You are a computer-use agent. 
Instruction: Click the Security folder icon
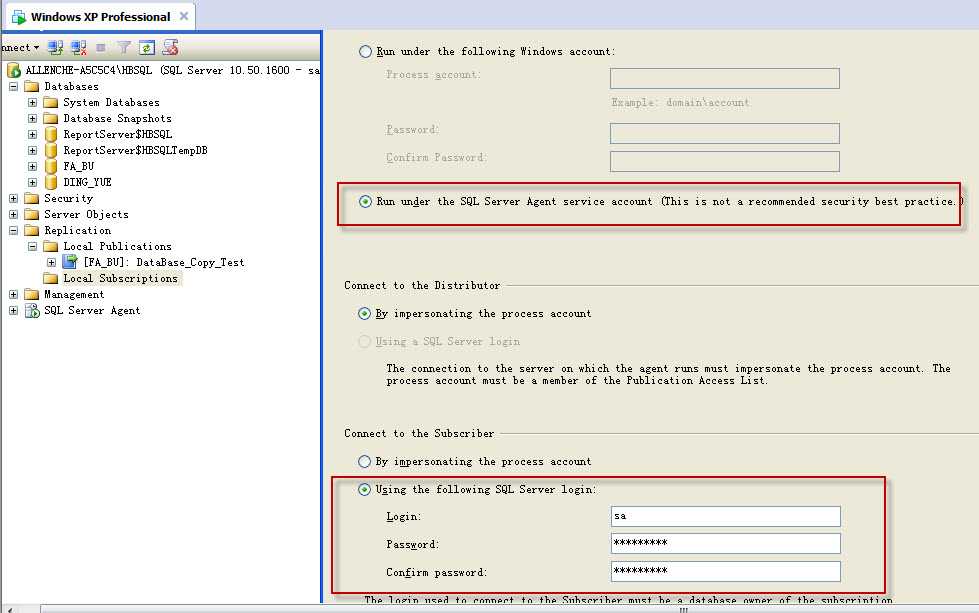click(32, 199)
